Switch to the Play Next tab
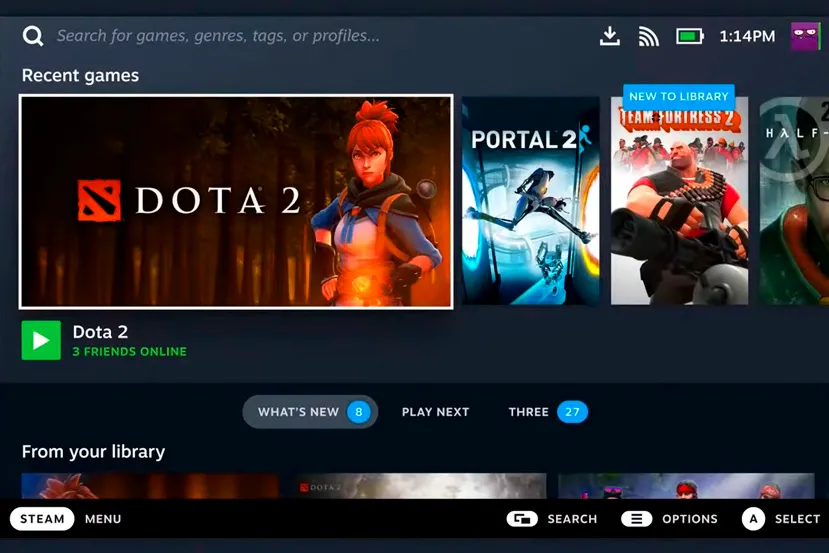The height and width of the screenshot is (553, 829). [436, 412]
